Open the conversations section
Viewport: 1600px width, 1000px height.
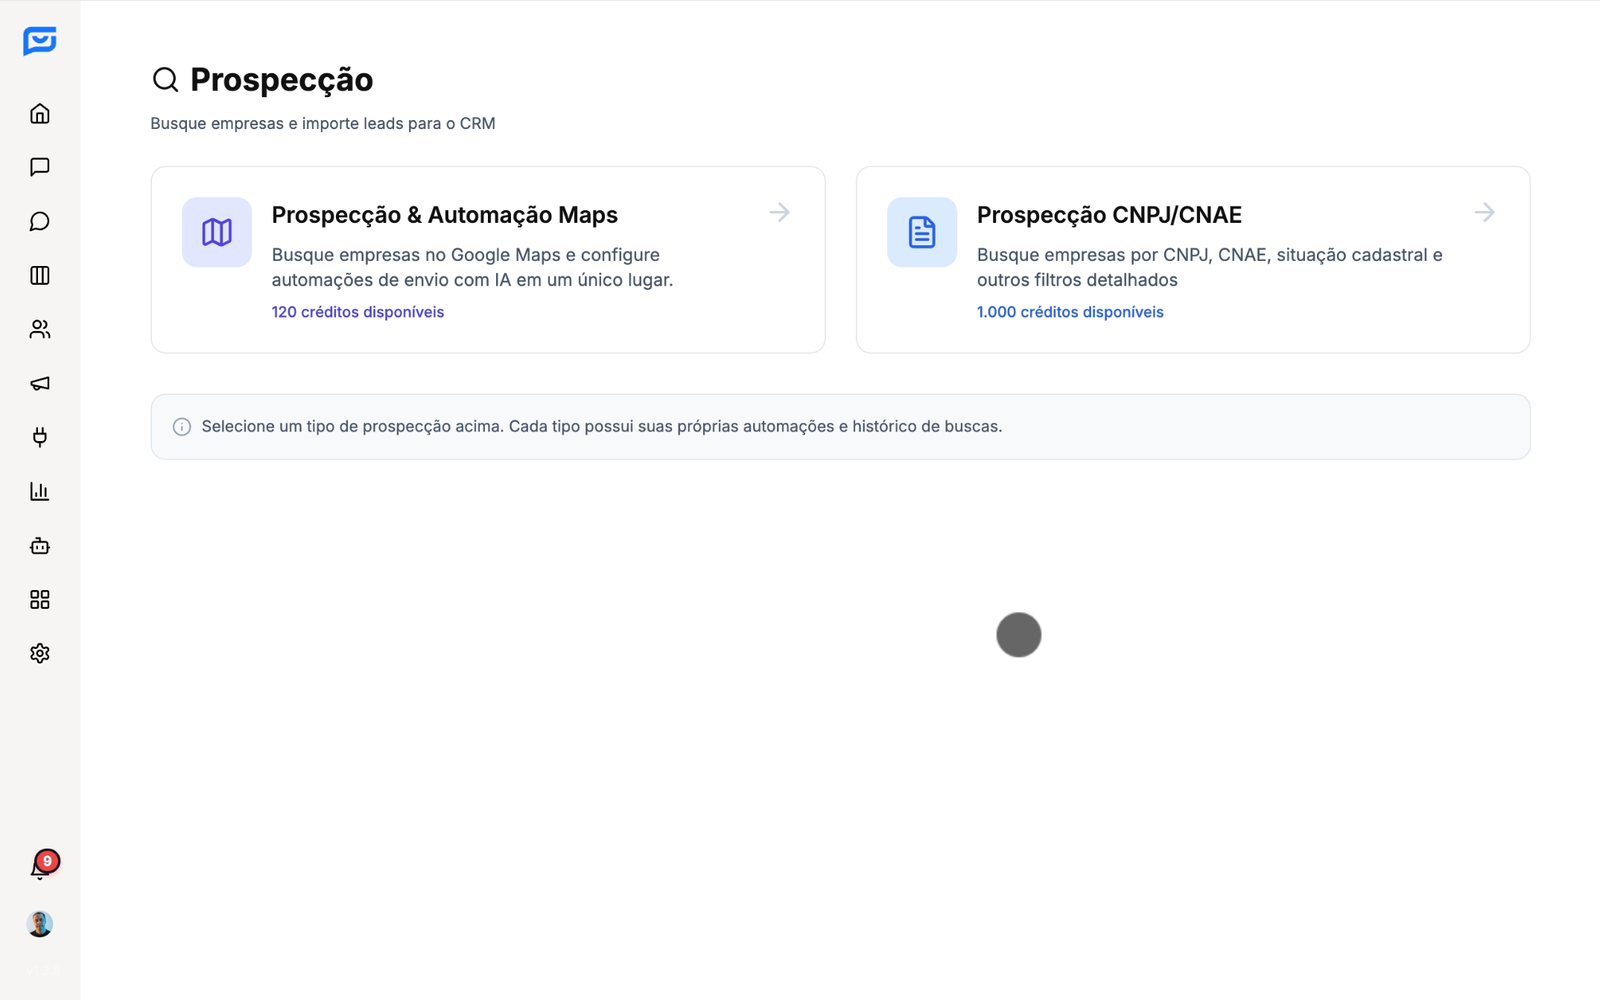[40, 221]
